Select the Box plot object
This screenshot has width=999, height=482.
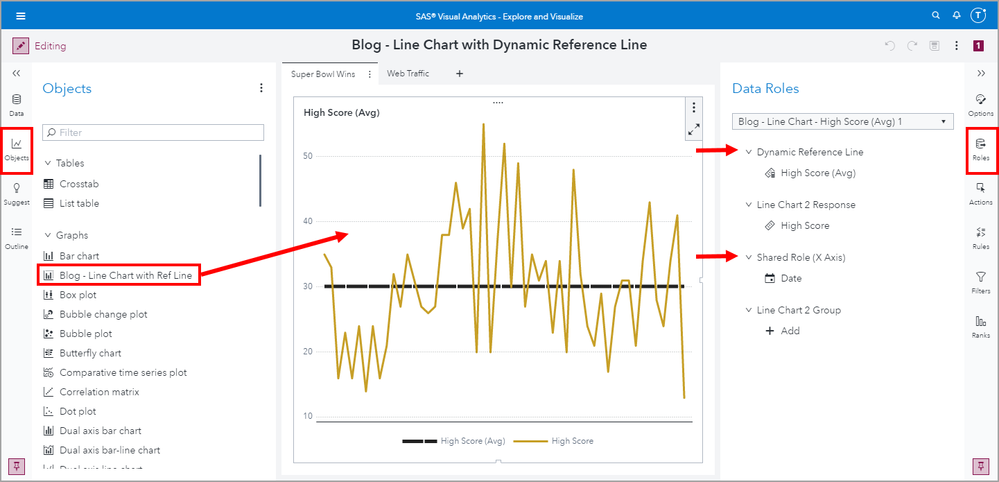pos(69,295)
